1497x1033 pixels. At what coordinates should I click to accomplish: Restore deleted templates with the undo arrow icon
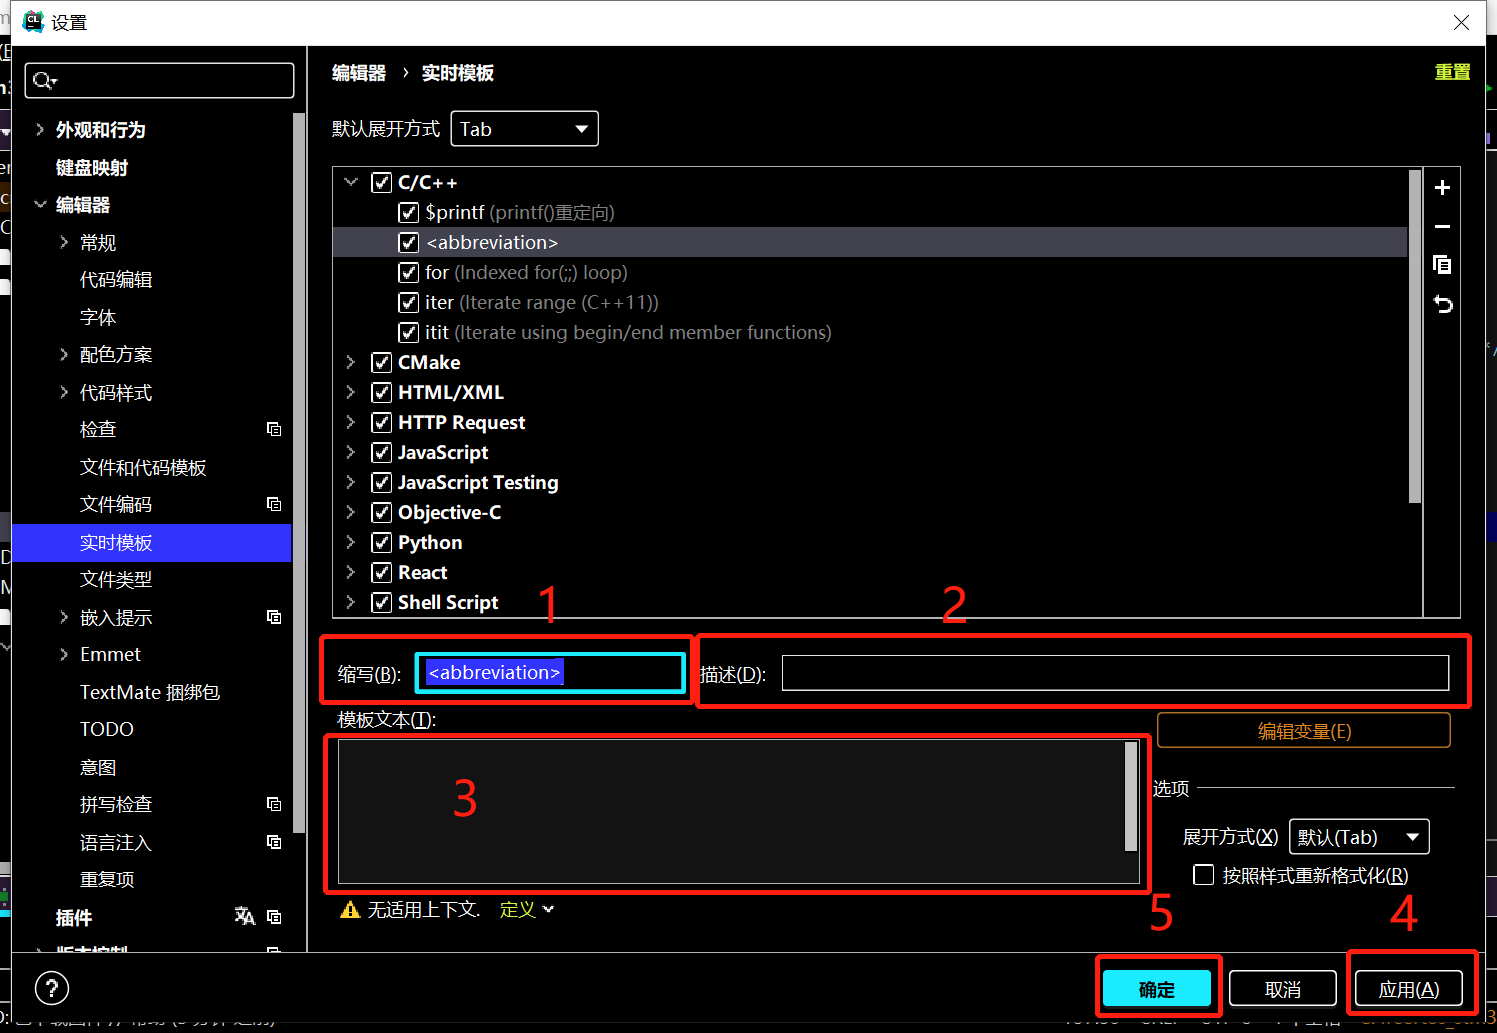click(1442, 304)
